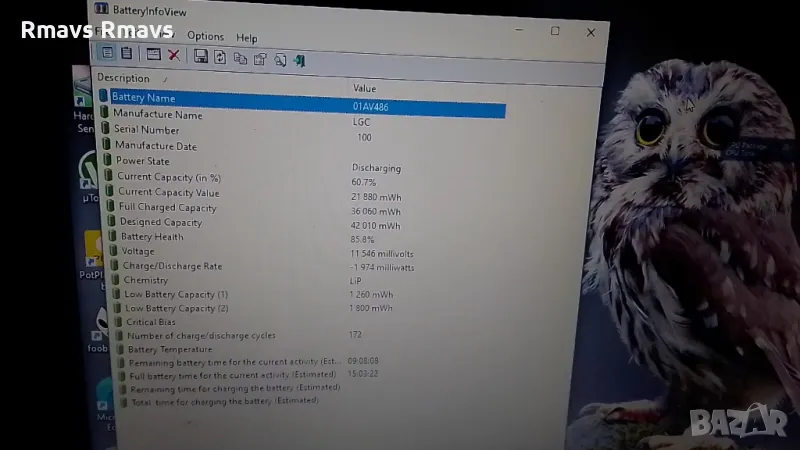
Task: Select the Full Charged Capacity row
Action: [167, 207]
